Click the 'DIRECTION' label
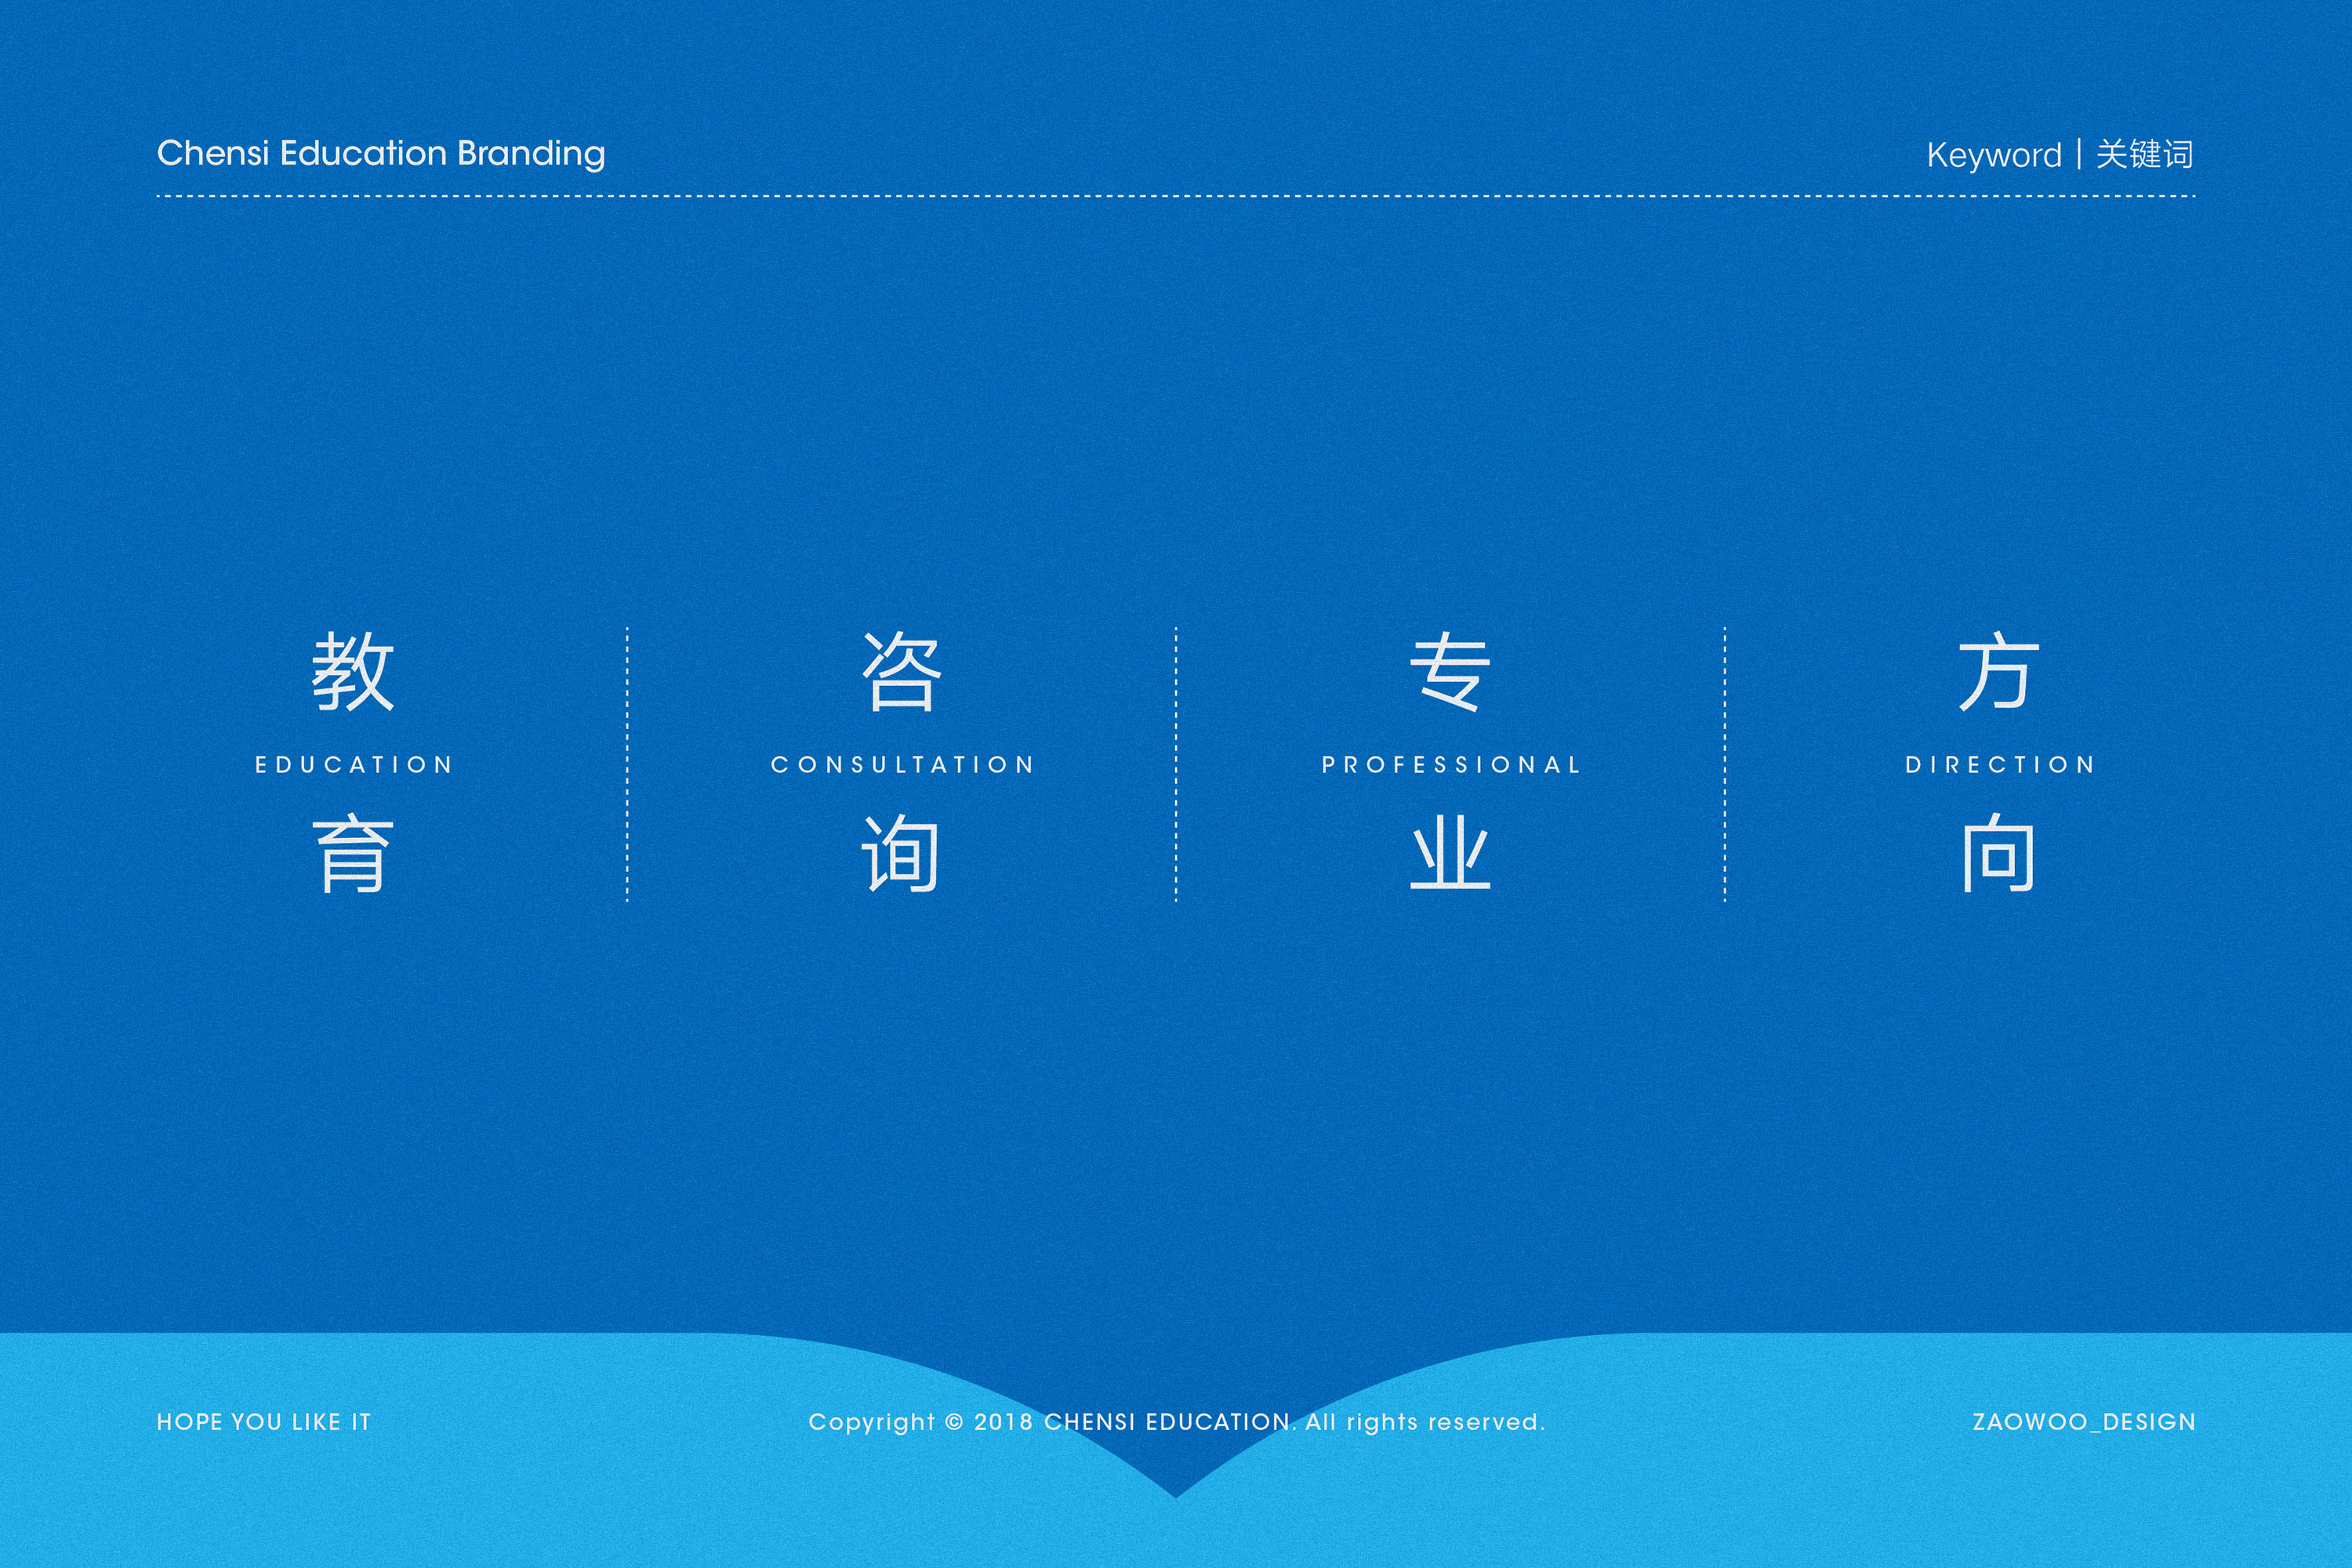2352x1568 pixels. (2000, 765)
